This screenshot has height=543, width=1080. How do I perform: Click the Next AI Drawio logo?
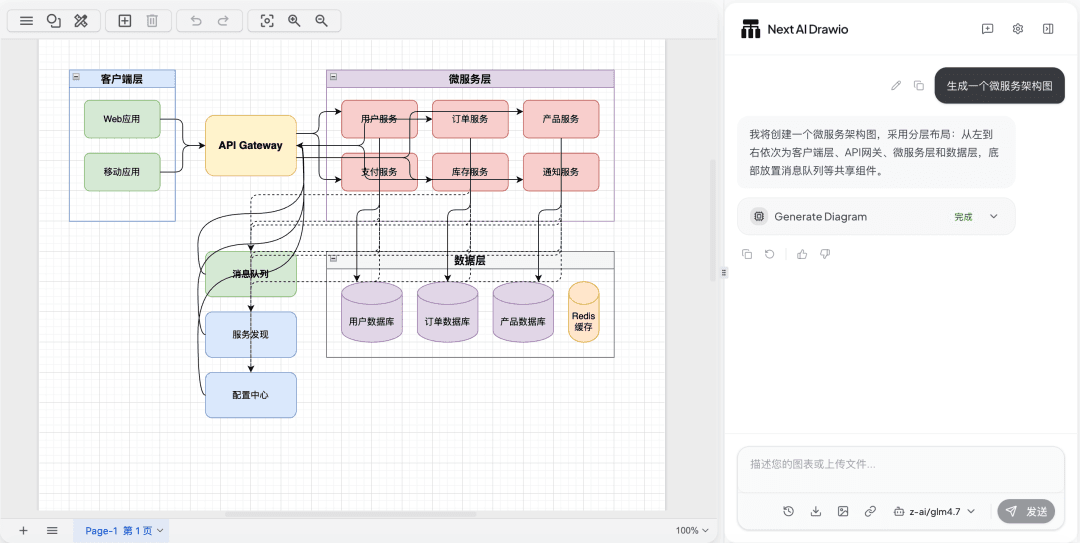[750, 30]
